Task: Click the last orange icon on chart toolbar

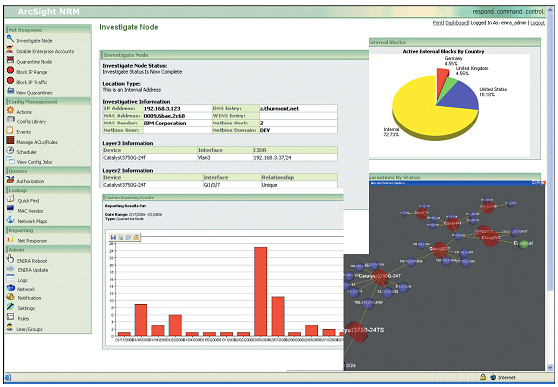Action: pos(136,237)
